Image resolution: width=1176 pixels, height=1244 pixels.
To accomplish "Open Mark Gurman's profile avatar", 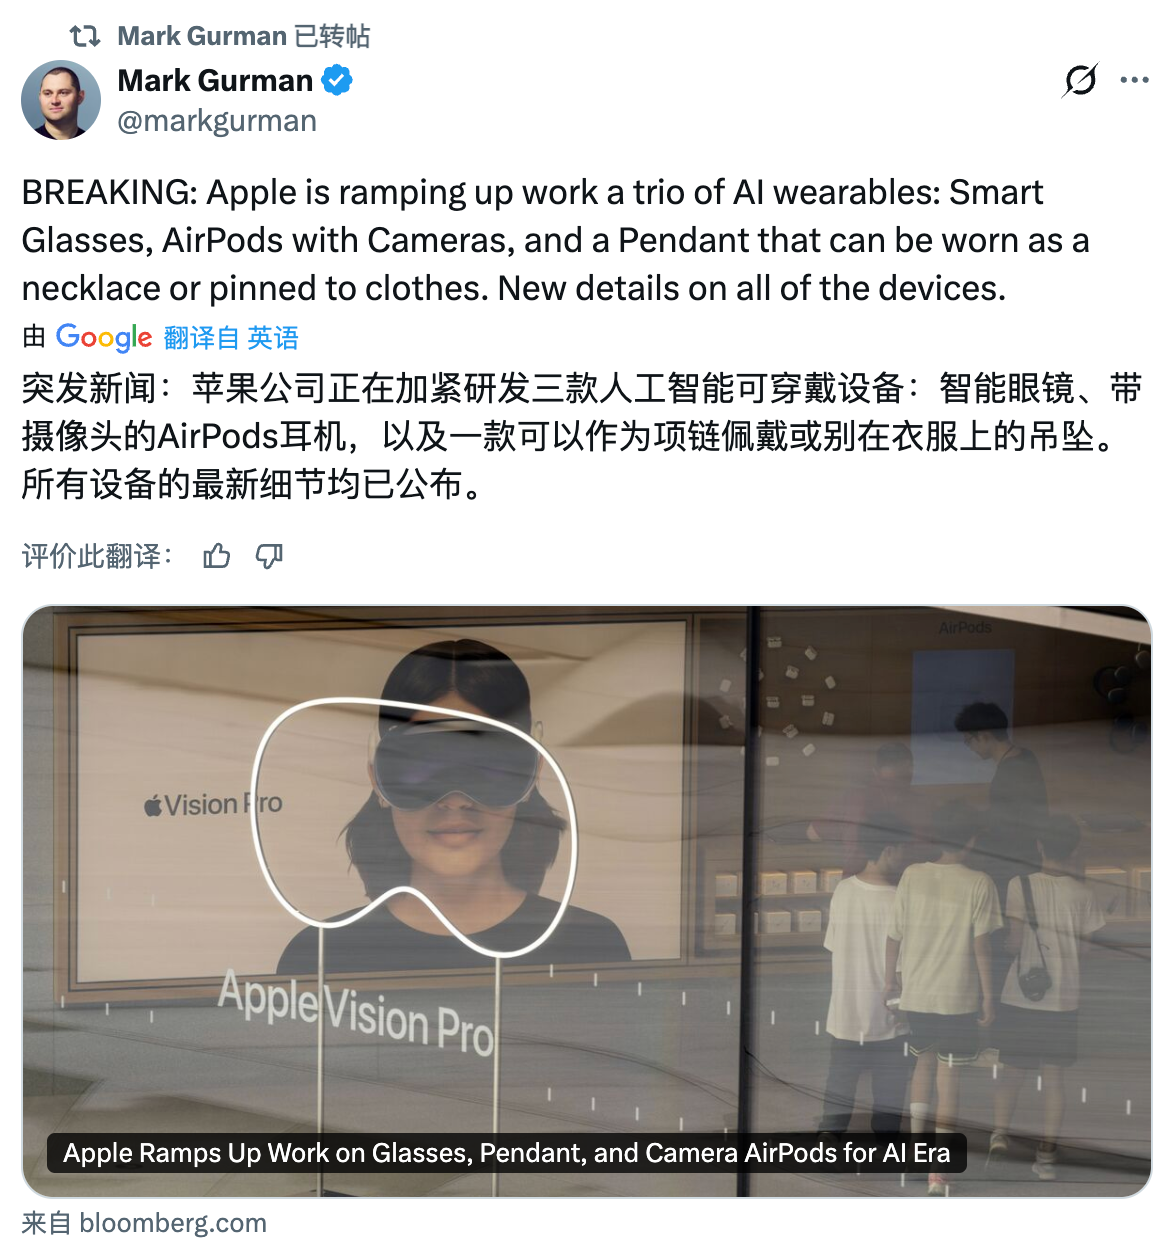I will [61, 100].
